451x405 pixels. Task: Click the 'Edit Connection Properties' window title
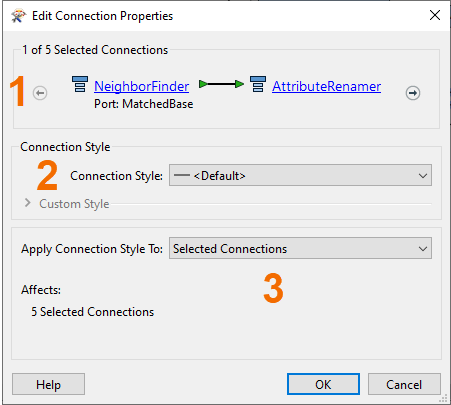pyautogui.click(x=102, y=16)
